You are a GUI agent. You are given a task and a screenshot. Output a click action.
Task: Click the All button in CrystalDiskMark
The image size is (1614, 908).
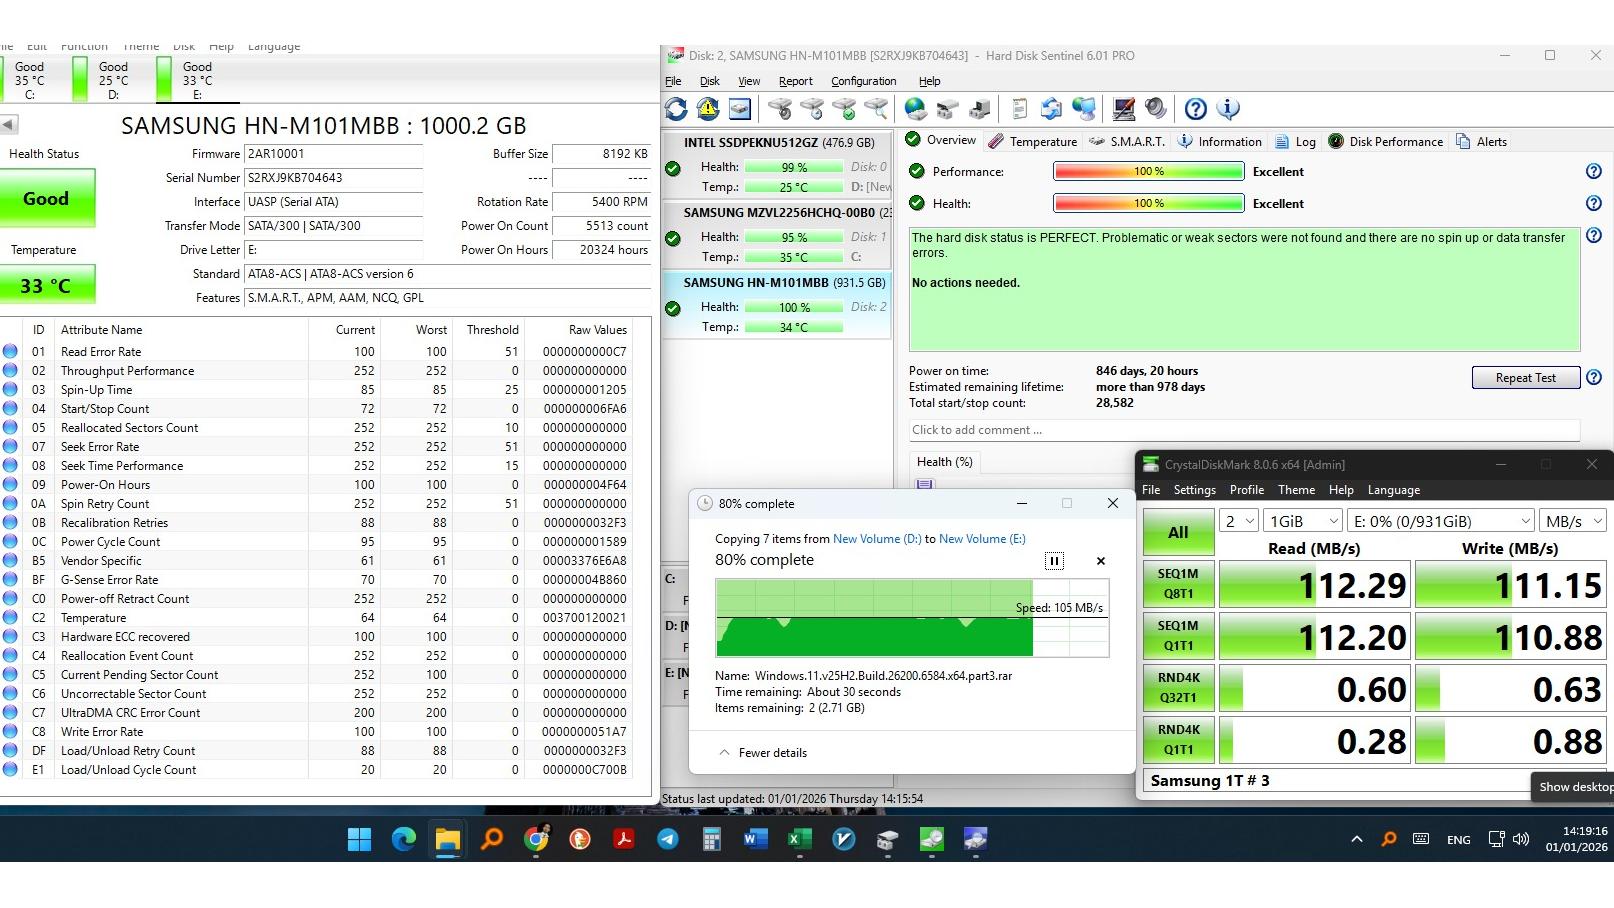click(x=1178, y=532)
